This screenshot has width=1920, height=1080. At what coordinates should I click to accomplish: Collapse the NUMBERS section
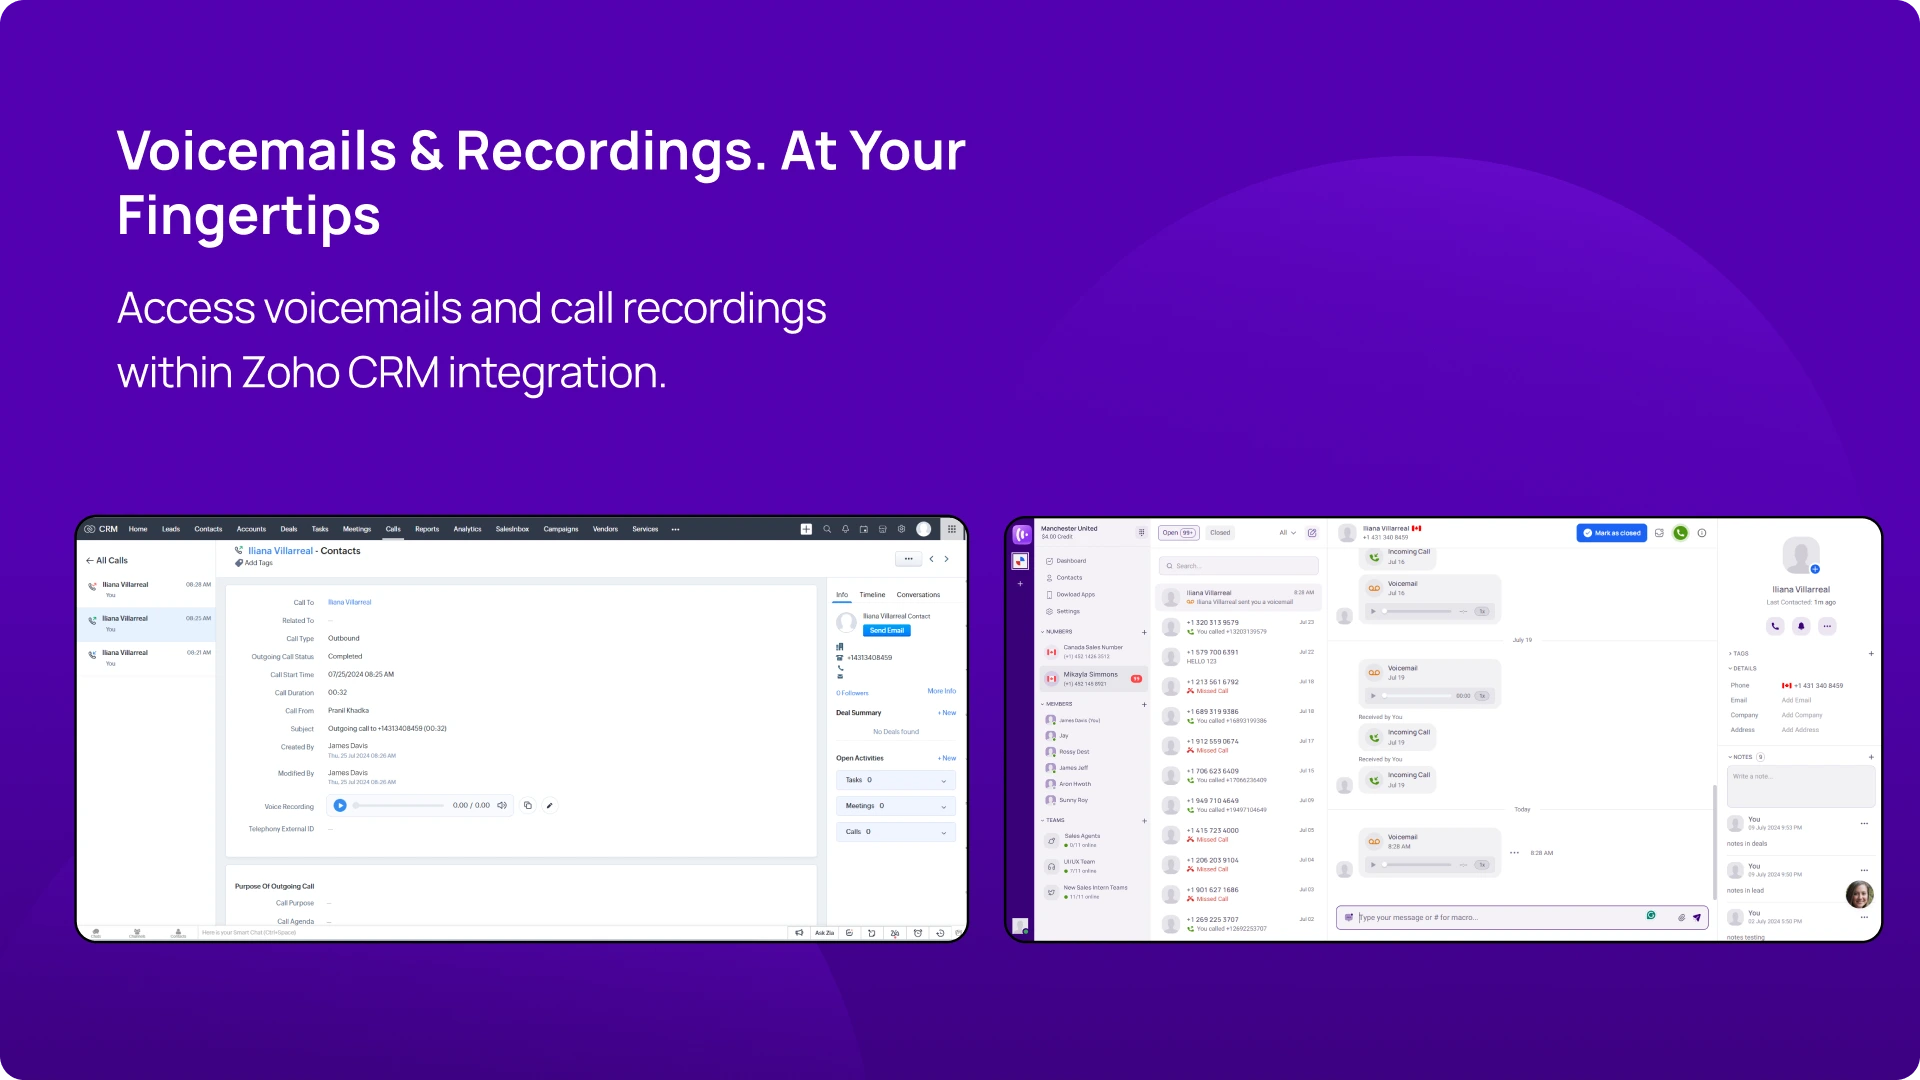1057,632
